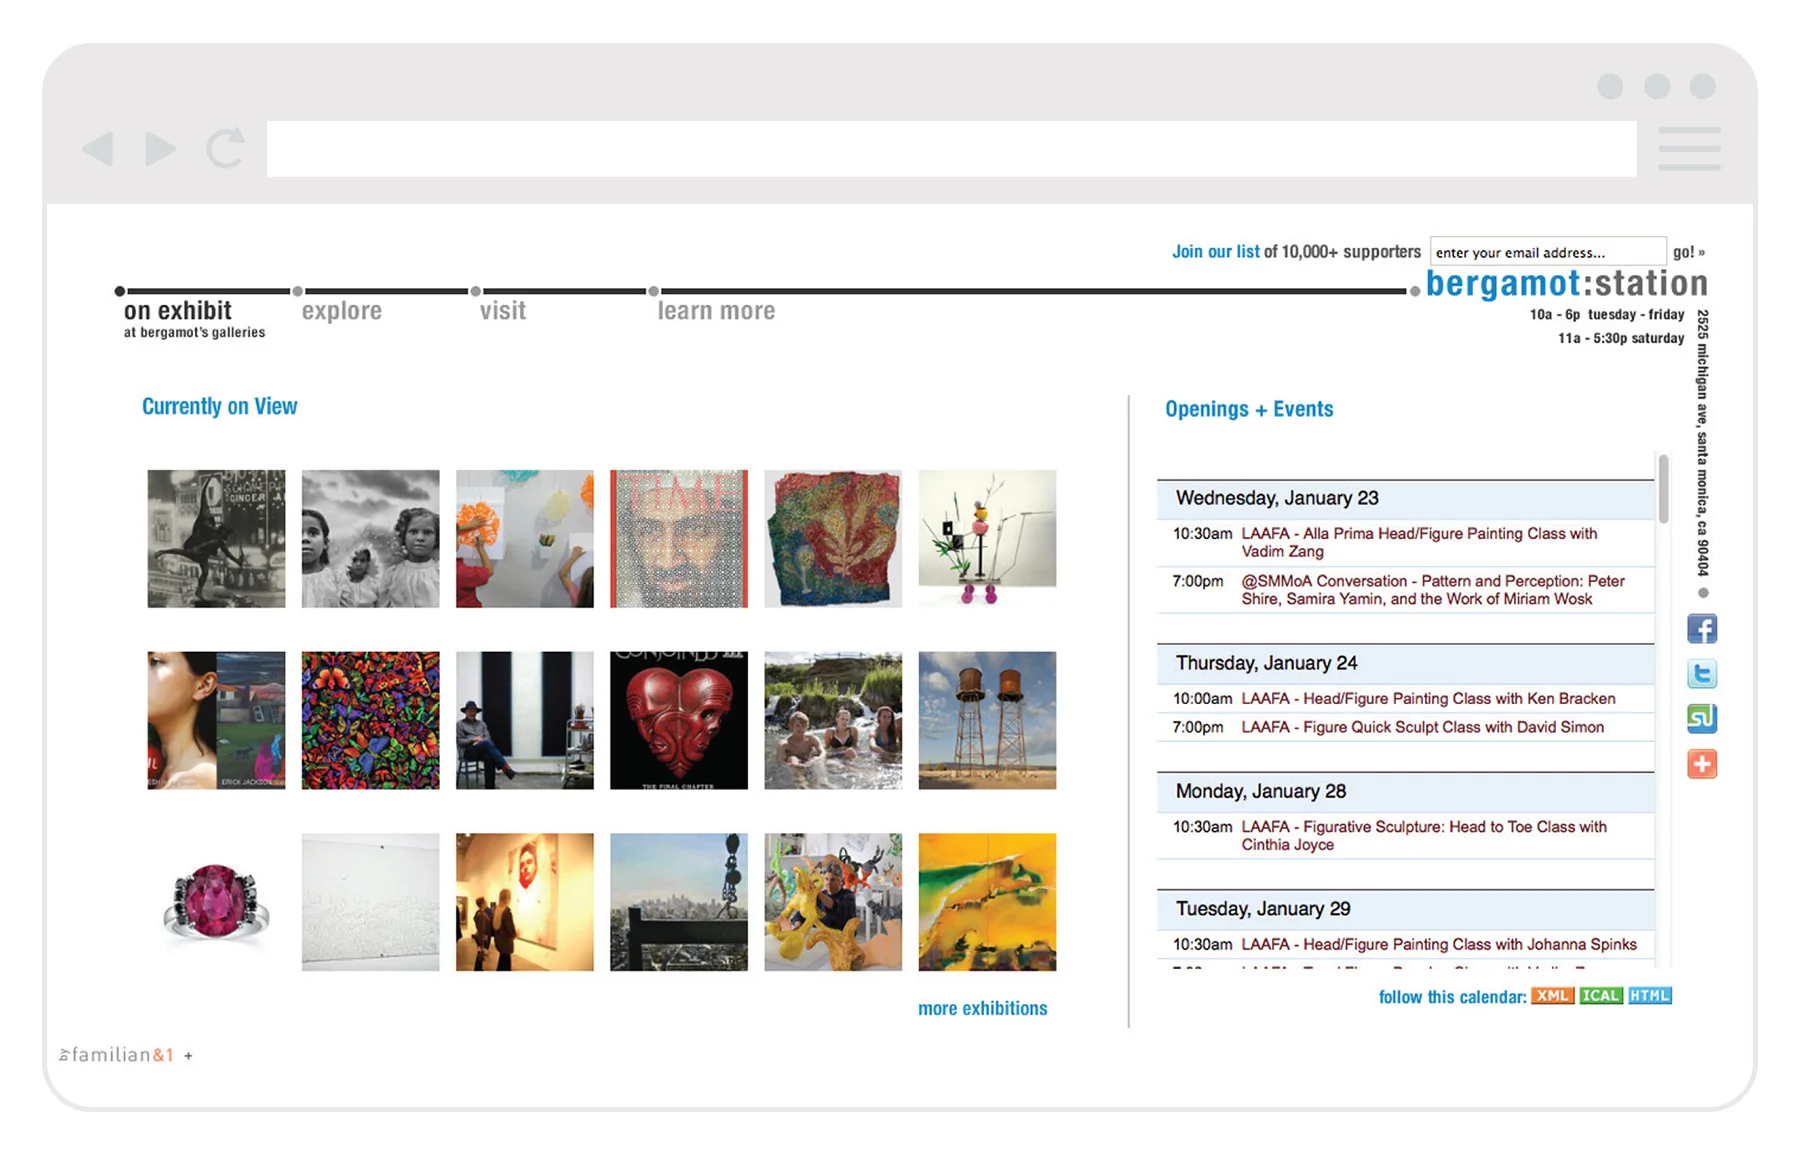Screen dimensions: 1800x1155
Task: Click the plus sign next to familian&1
Action: tap(188, 1056)
